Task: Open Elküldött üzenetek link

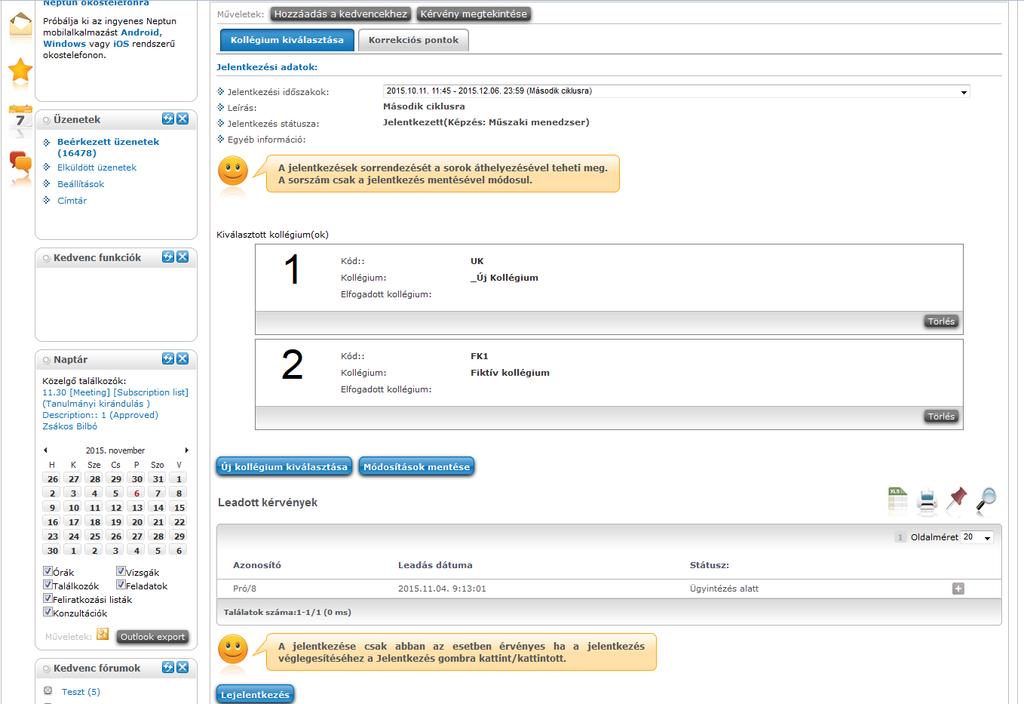Action: [97, 168]
